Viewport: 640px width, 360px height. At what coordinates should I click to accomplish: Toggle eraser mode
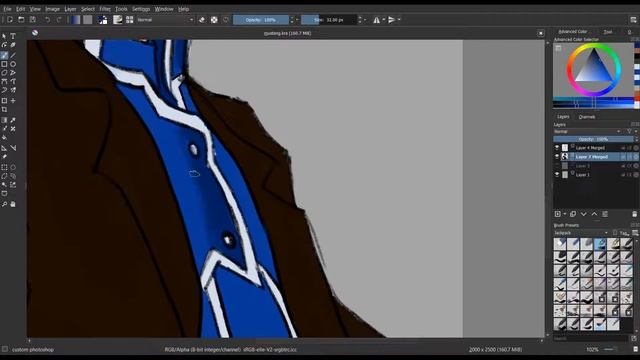pos(202,20)
